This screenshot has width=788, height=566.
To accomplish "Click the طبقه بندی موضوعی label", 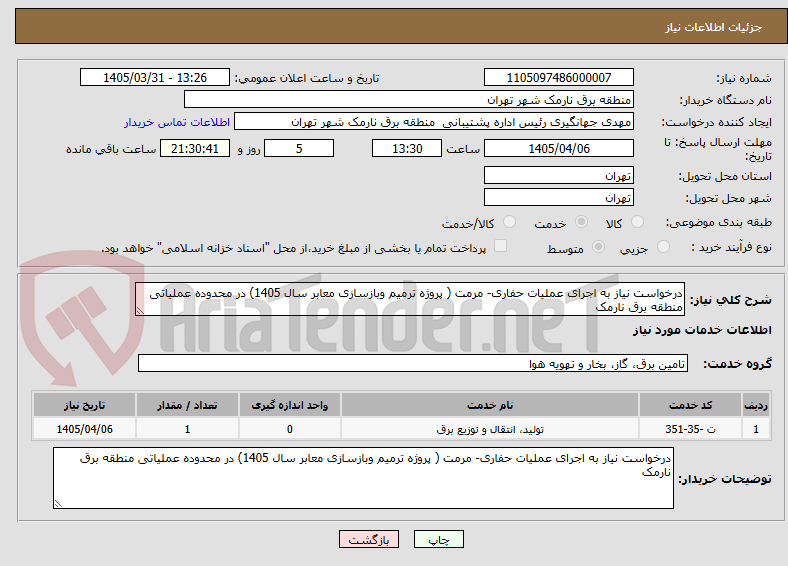I will pyautogui.click(x=719, y=222).
